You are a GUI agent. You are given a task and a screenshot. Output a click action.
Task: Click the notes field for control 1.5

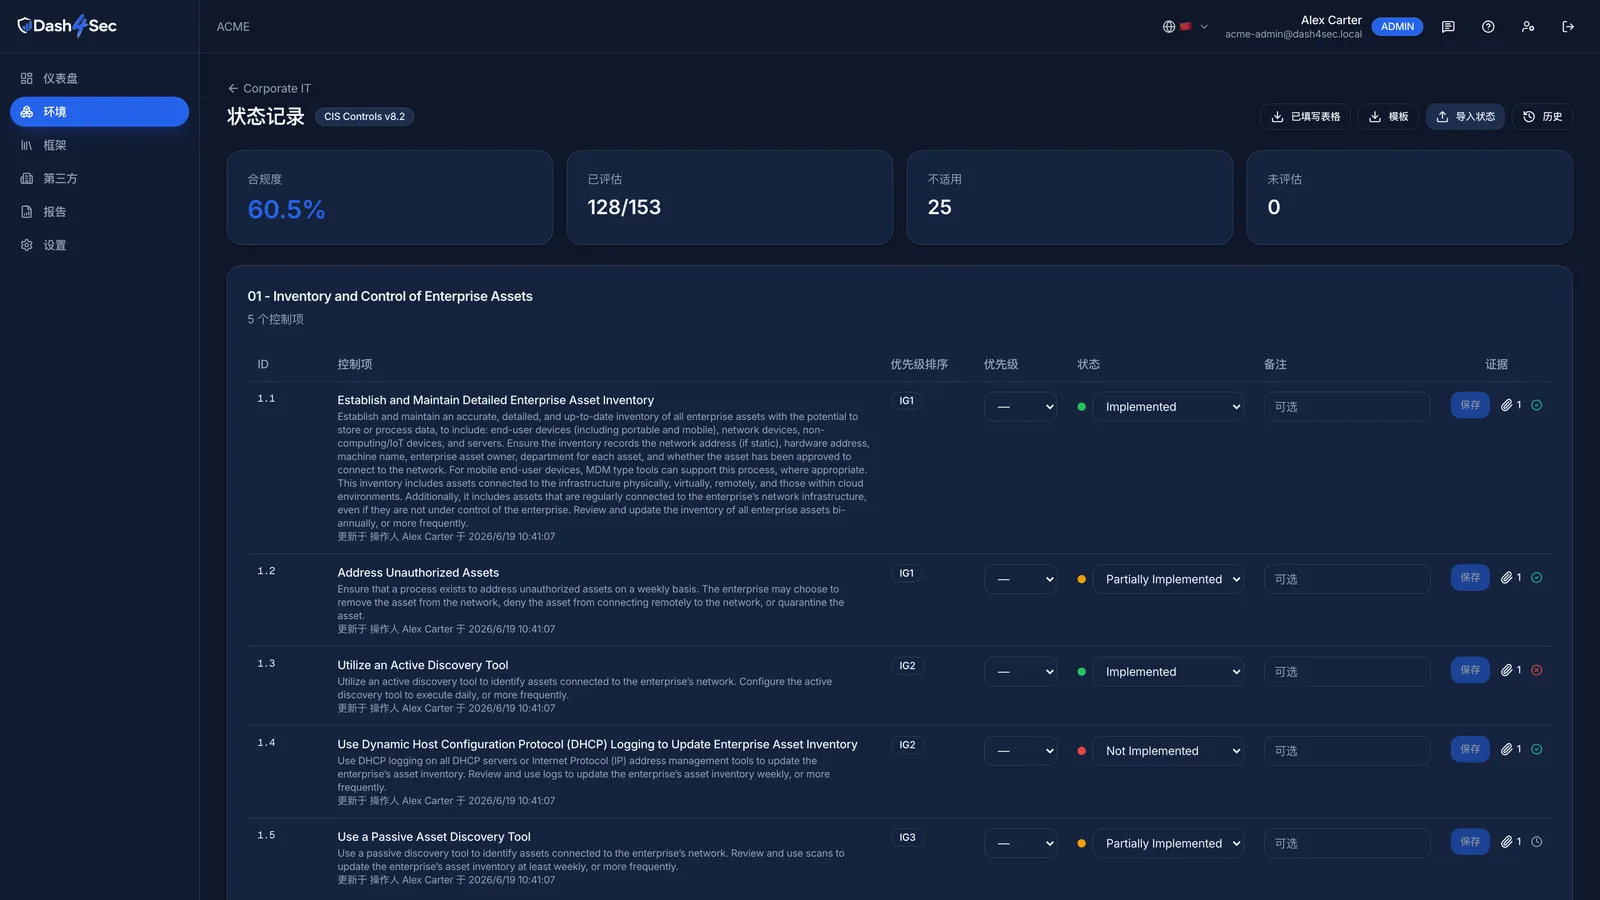[x=1346, y=843]
